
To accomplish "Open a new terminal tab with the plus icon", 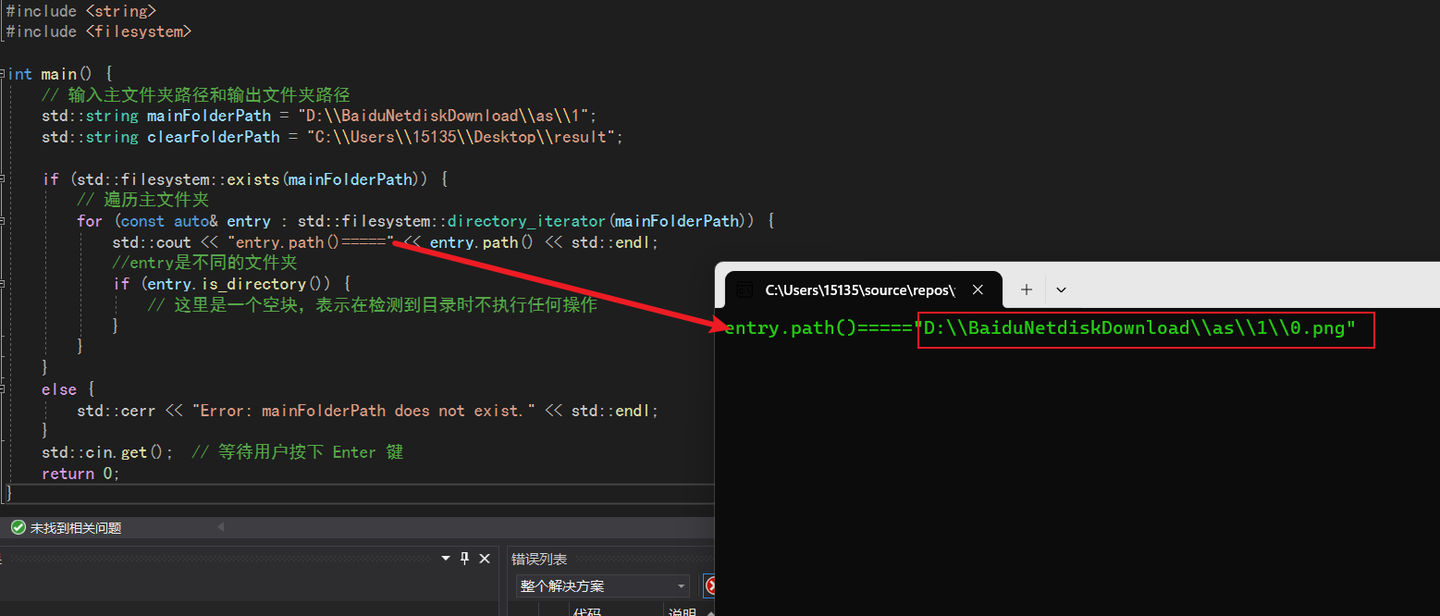I will click(x=1026, y=289).
